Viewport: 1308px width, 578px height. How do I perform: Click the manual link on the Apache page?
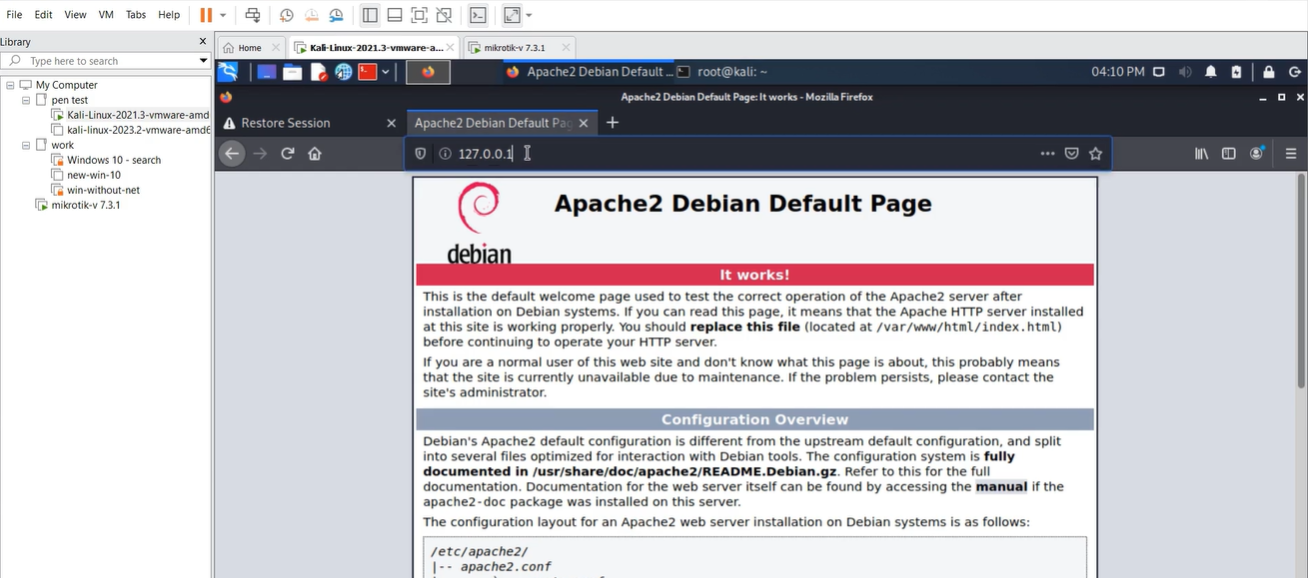click(x=1001, y=487)
